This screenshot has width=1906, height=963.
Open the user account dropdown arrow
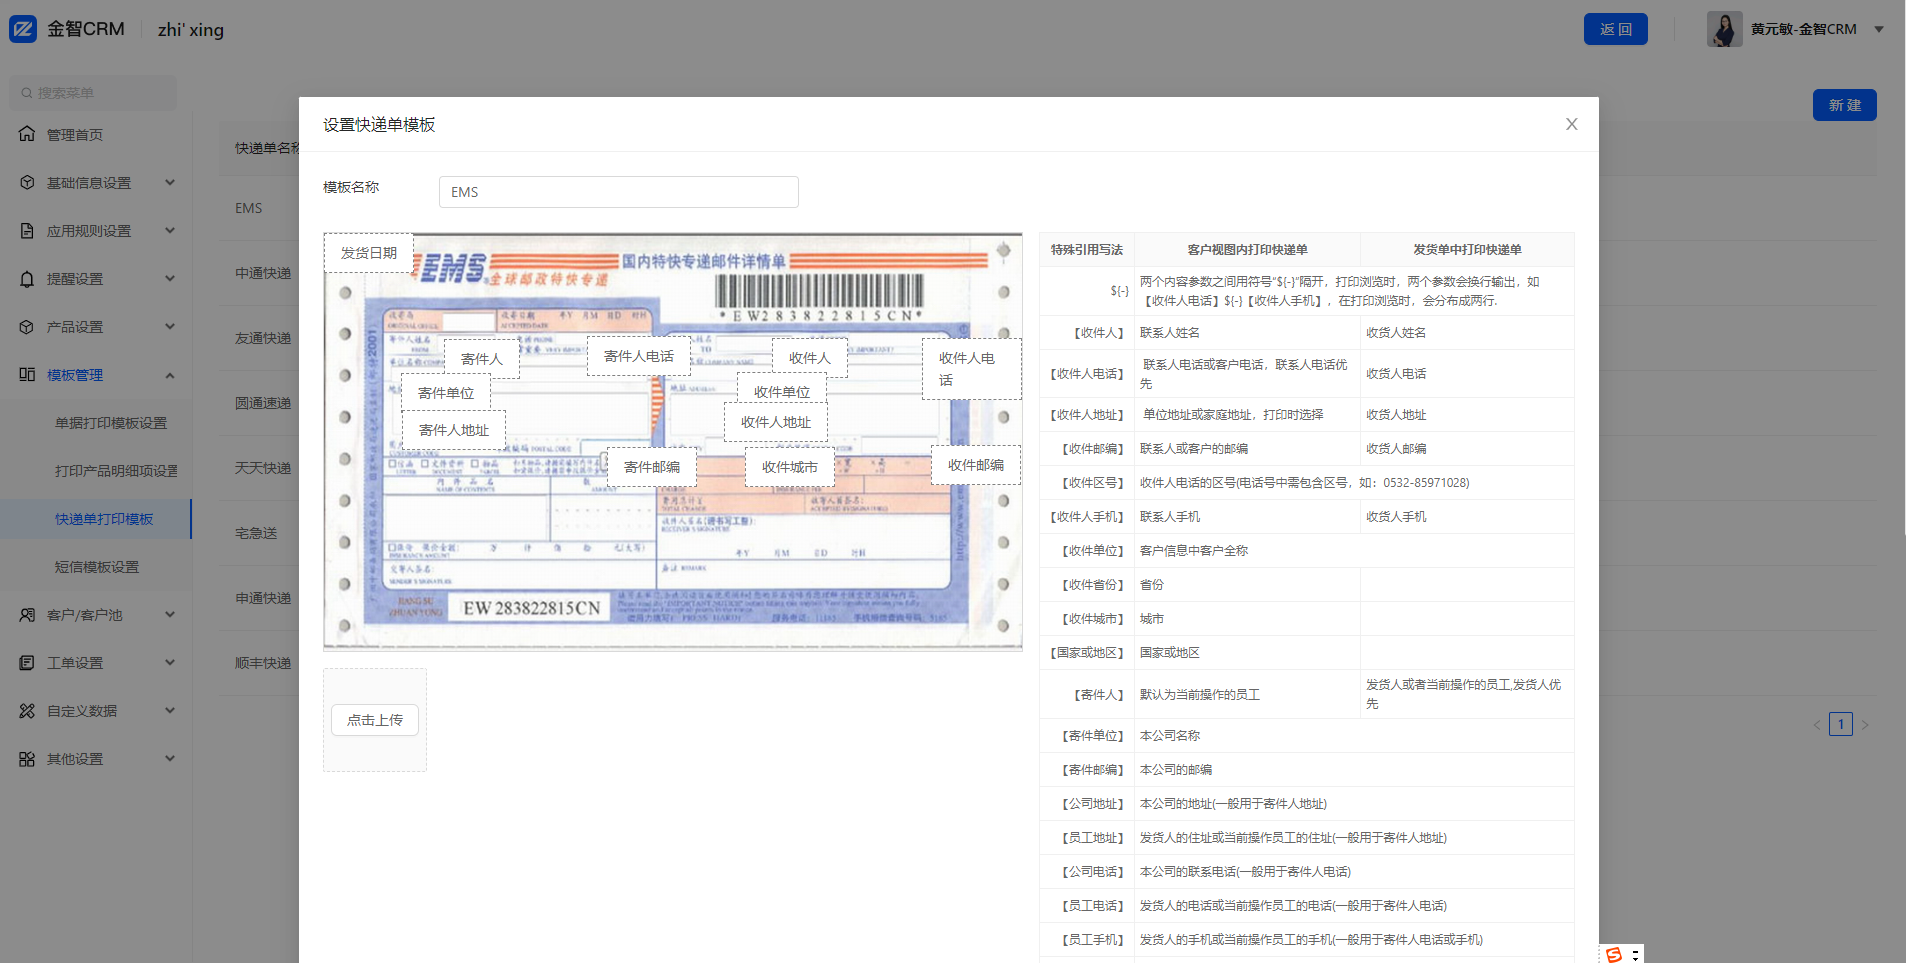(1879, 29)
